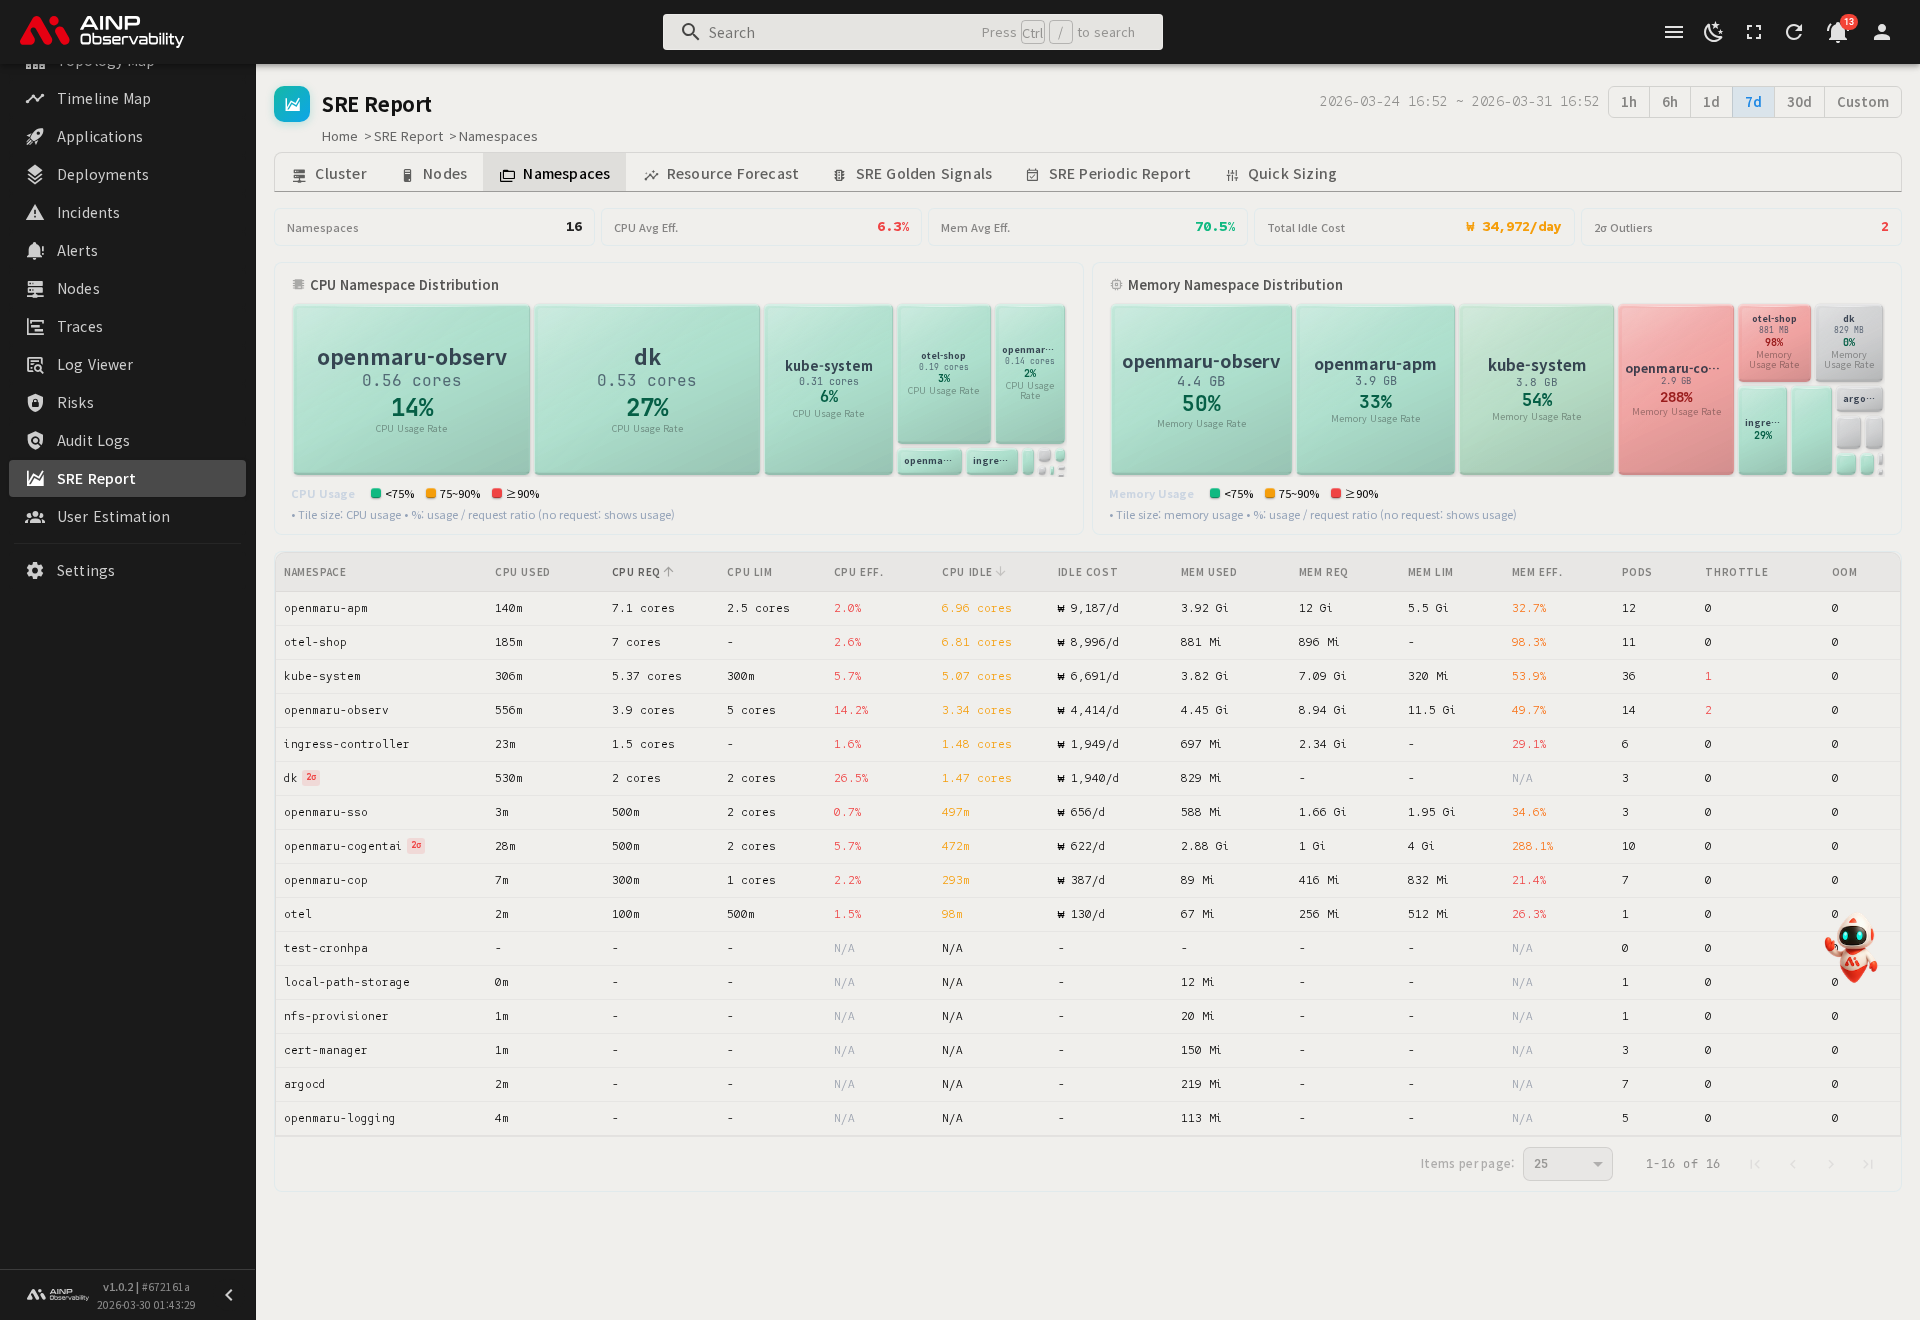Image resolution: width=1920 pixels, height=1320 pixels.
Task: Click the Custom time range button
Action: [1862, 102]
